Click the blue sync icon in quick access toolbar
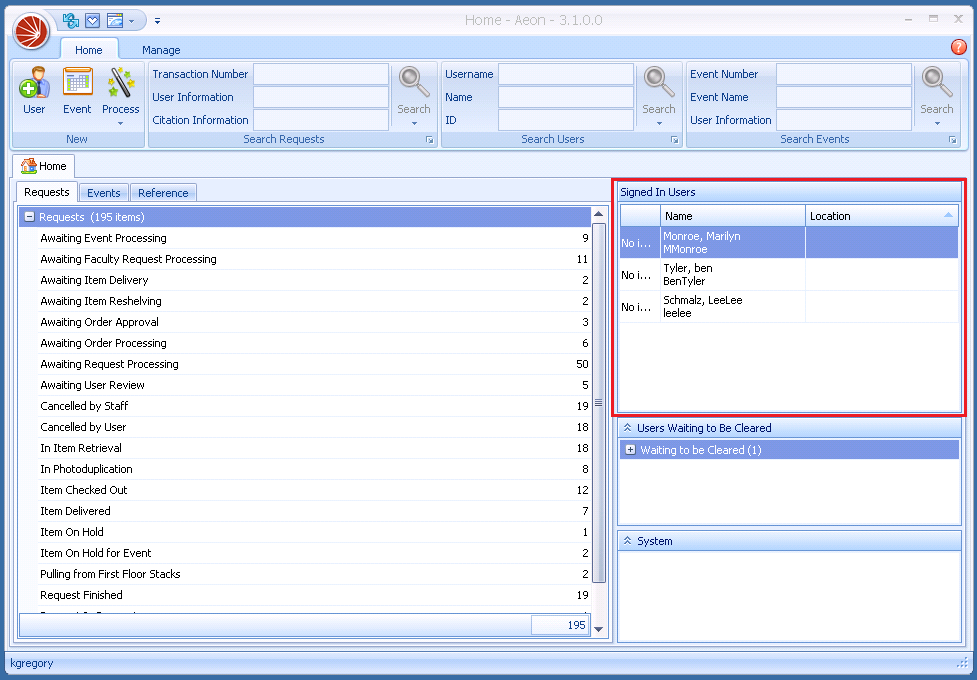Image resolution: width=977 pixels, height=680 pixels. point(69,19)
